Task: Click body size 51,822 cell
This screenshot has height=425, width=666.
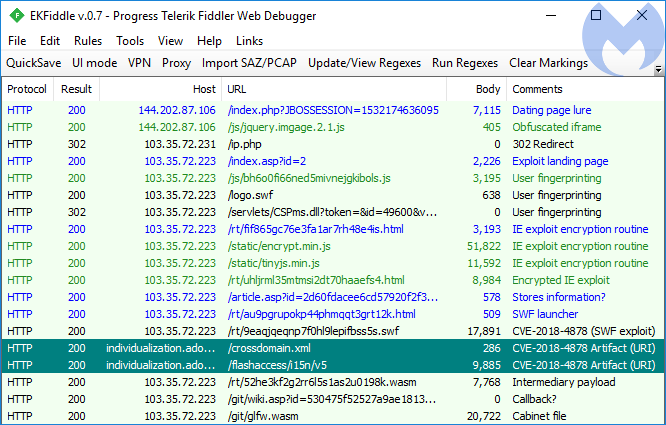Action: point(484,246)
